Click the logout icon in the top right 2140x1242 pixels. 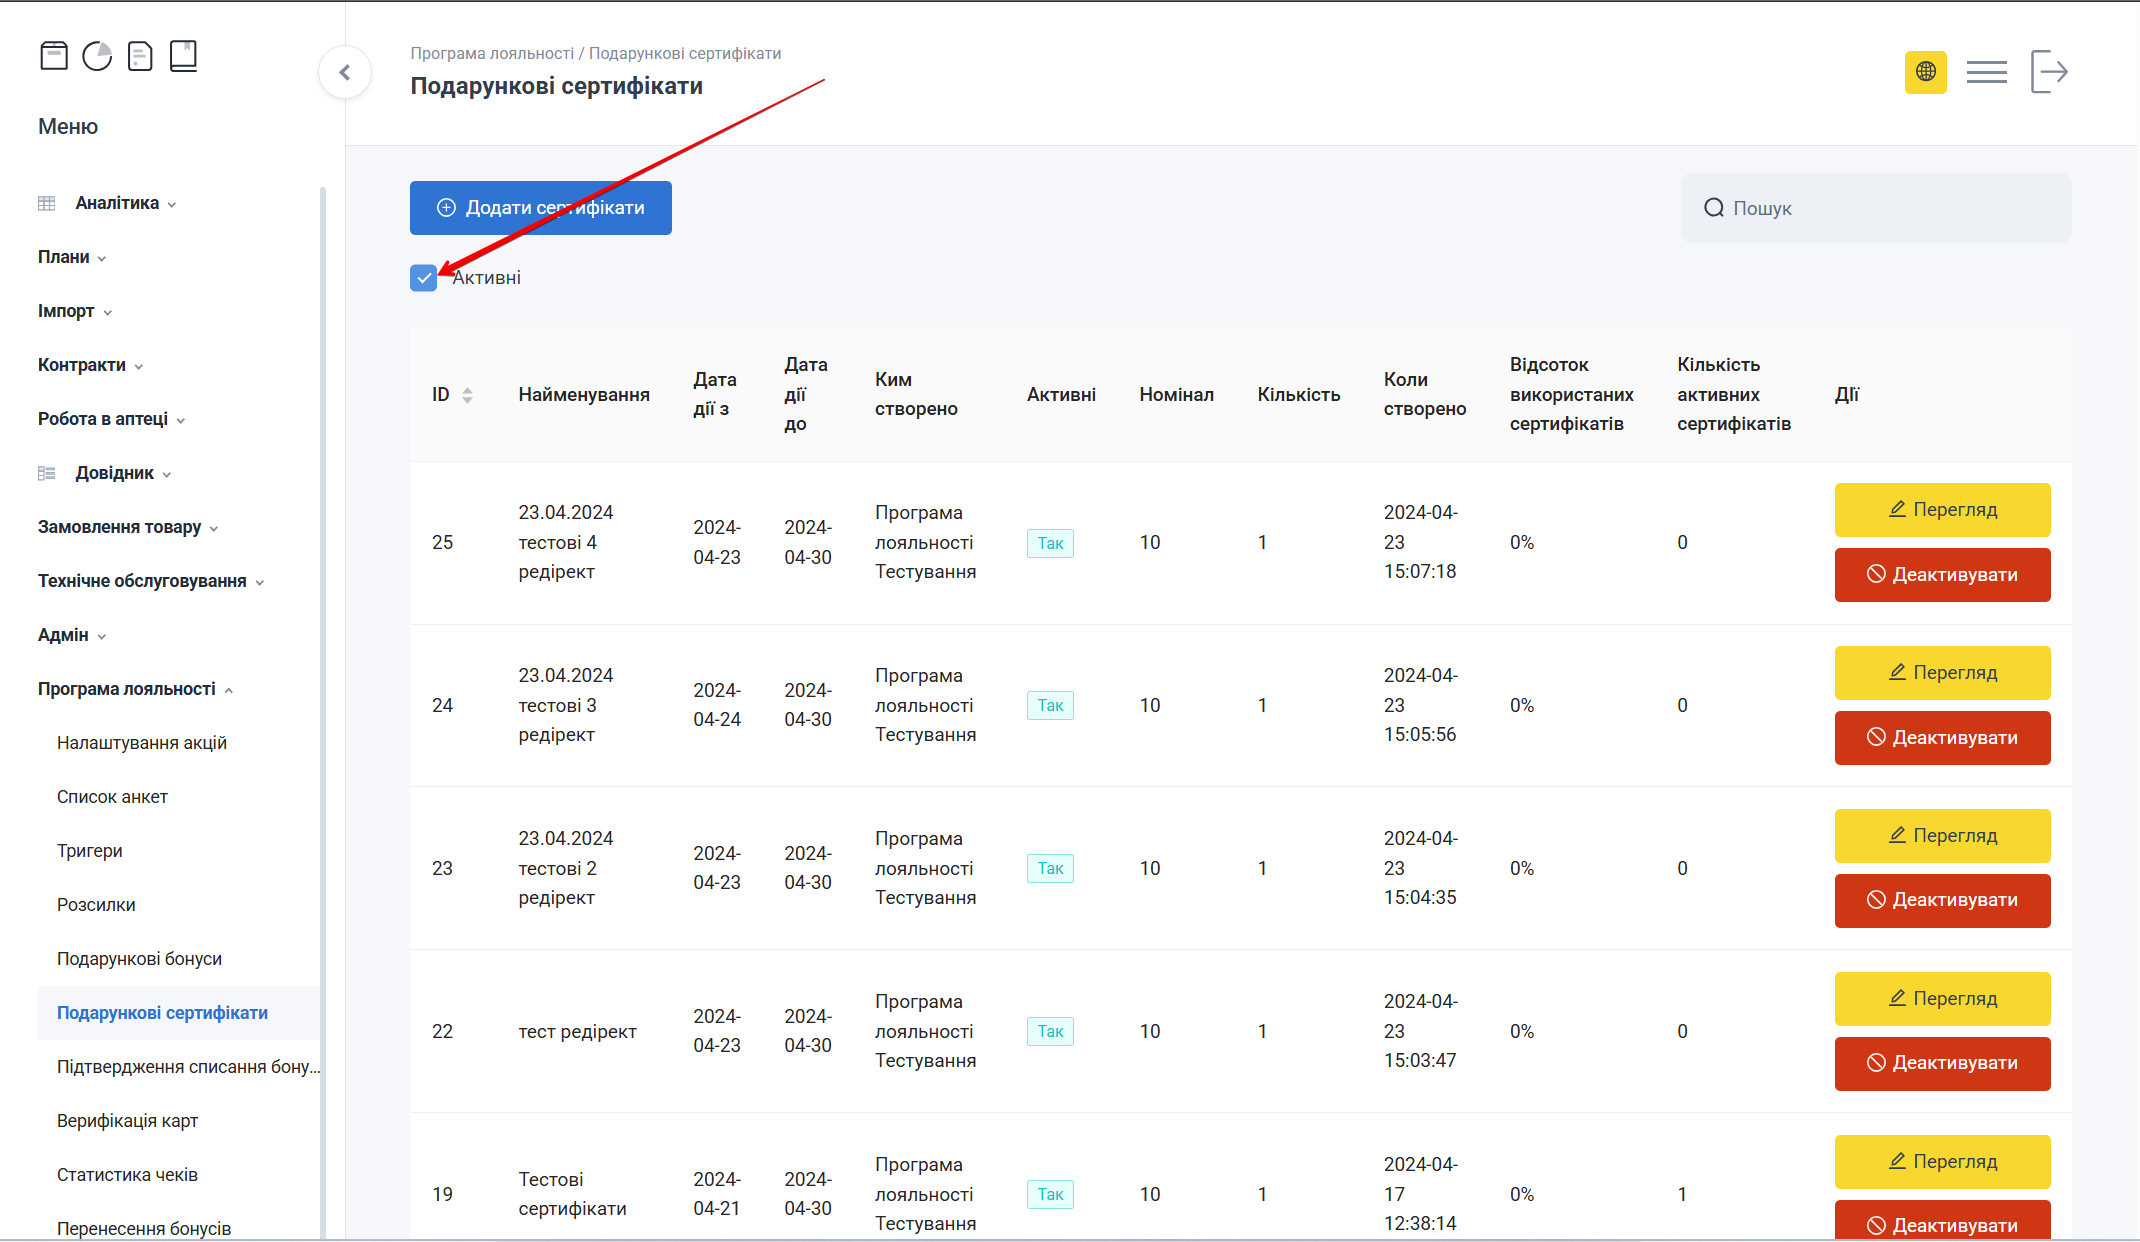click(x=2049, y=72)
